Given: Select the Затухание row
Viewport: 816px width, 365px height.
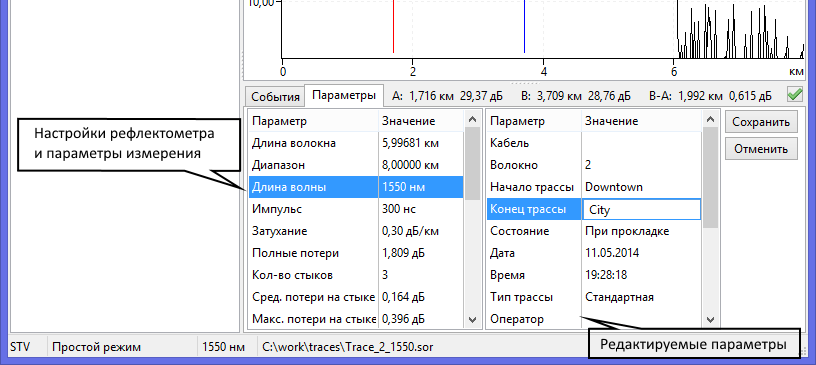Looking at the screenshot, I should [356, 231].
